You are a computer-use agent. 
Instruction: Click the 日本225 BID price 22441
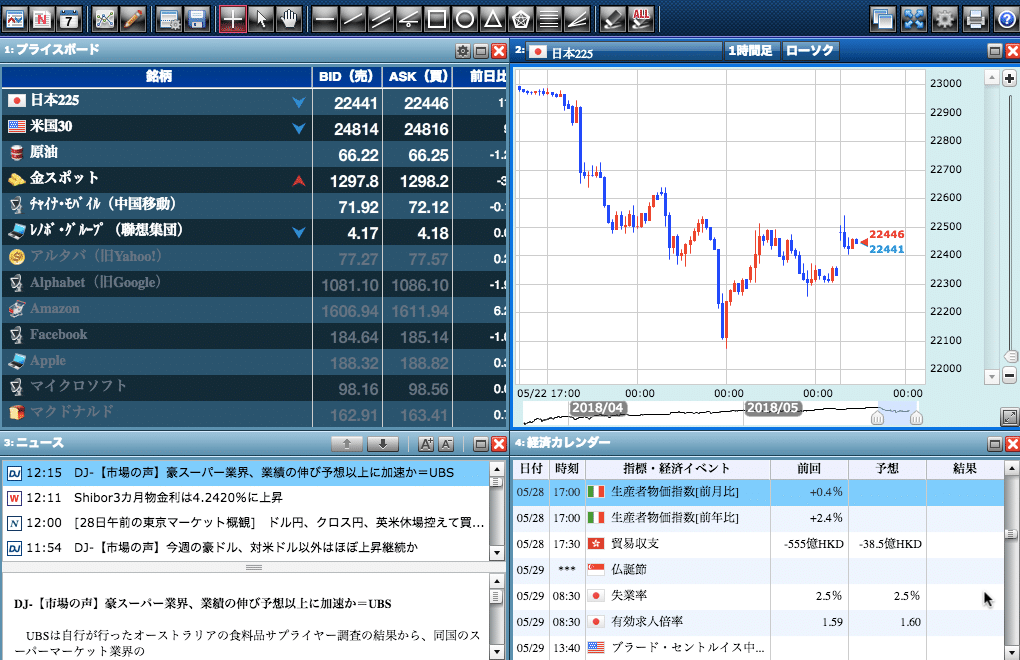pyautogui.click(x=355, y=103)
